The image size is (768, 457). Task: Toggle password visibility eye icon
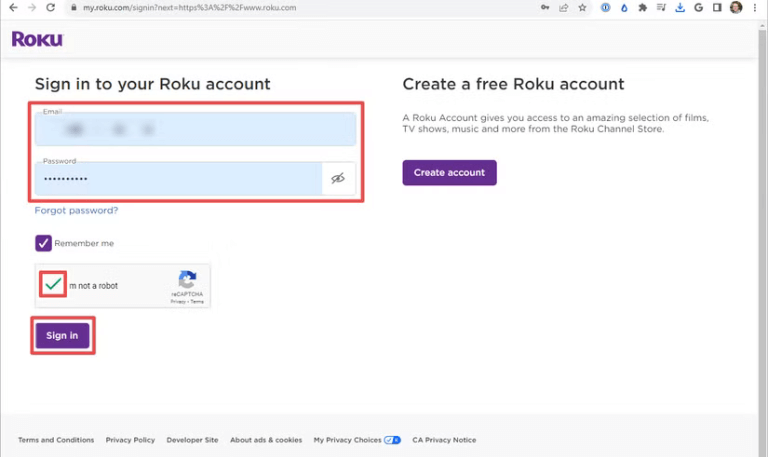pyautogui.click(x=338, y=178)
